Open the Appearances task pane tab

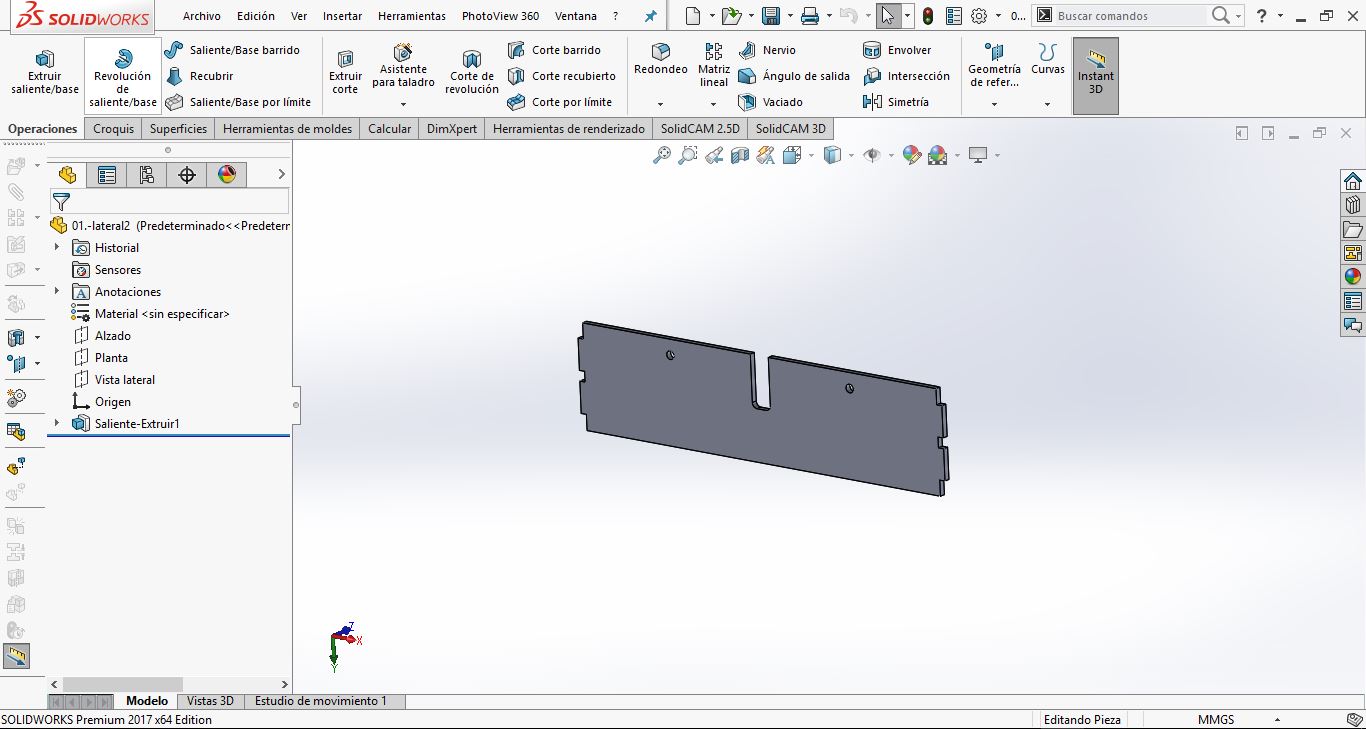(x=1353, y=276)
